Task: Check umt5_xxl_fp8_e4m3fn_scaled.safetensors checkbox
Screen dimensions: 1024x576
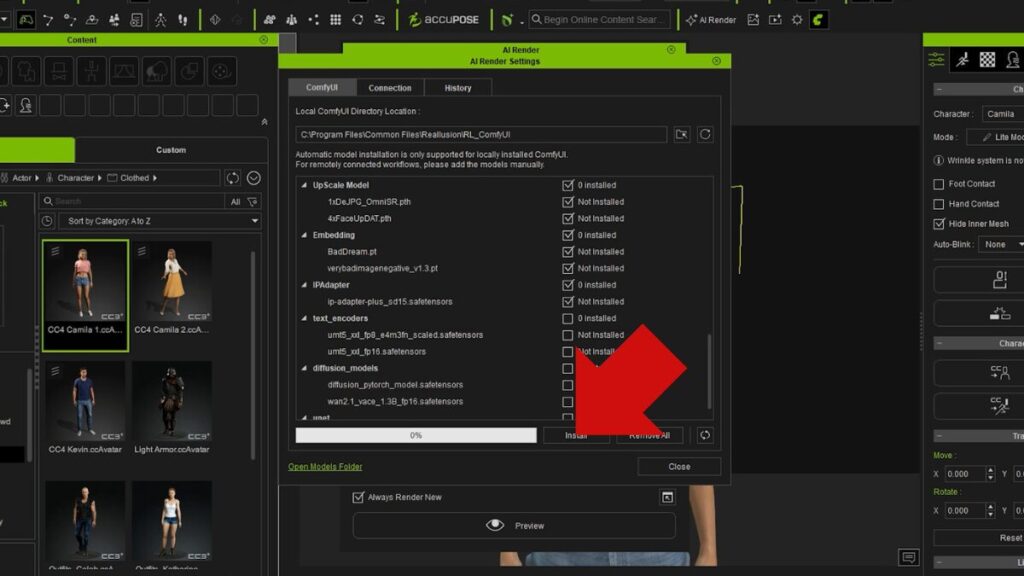Action: coord(568,335)
